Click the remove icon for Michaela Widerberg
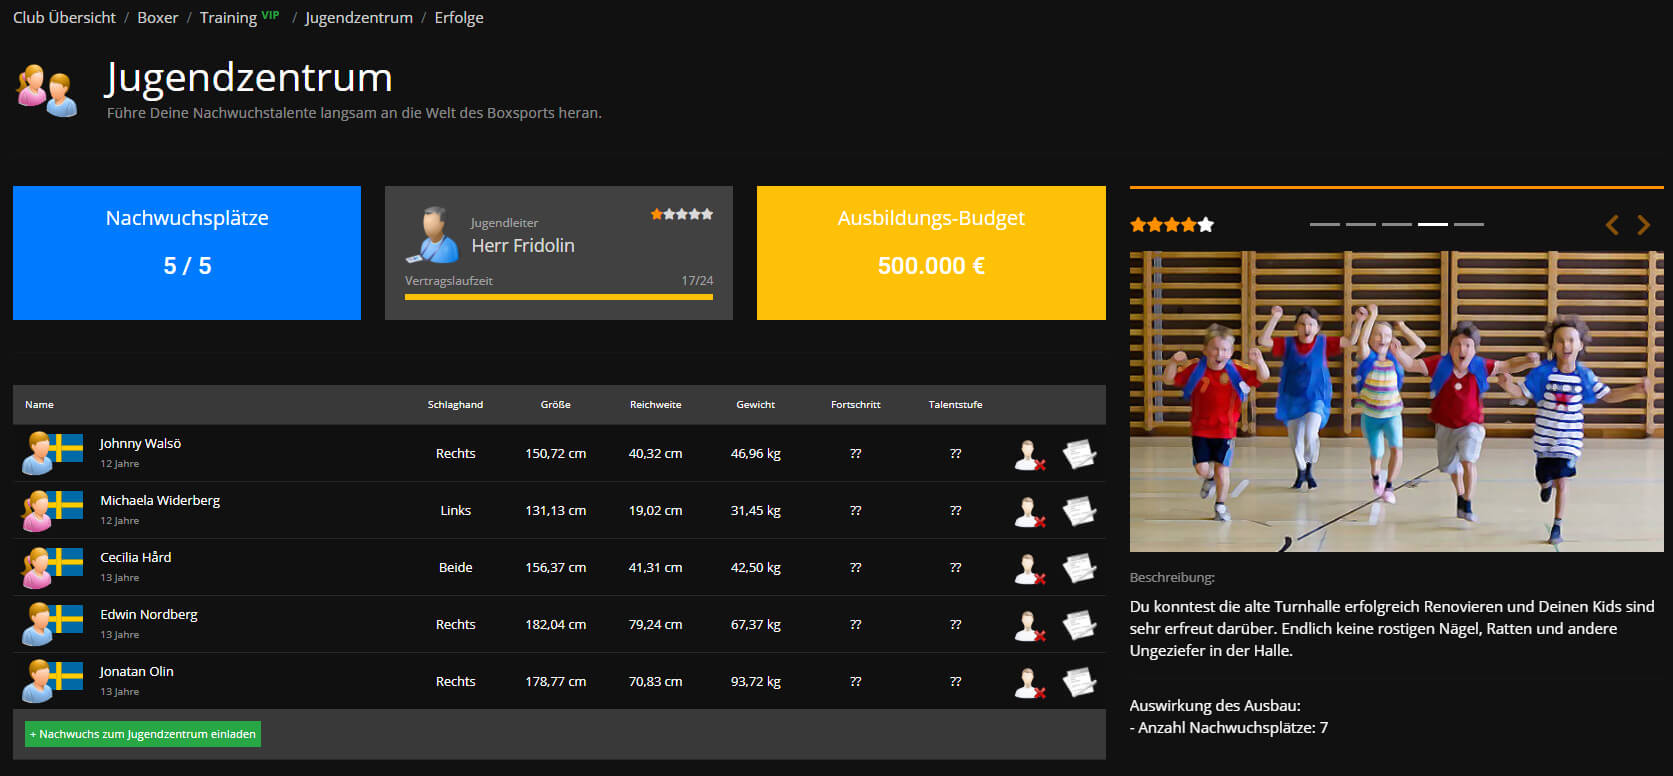 point(1029,512)
